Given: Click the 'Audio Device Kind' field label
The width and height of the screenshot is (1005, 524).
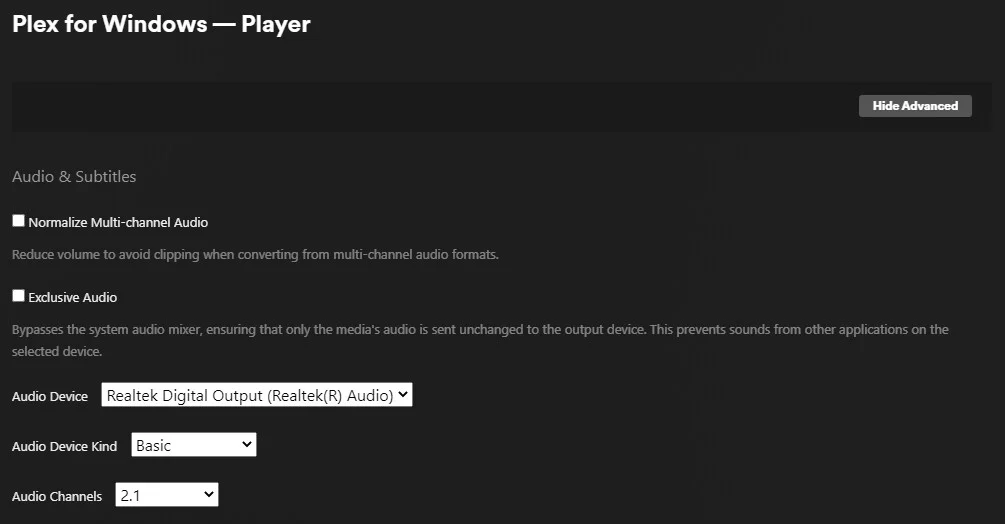Looking at the screenshot, I should [x=64, y=446].
